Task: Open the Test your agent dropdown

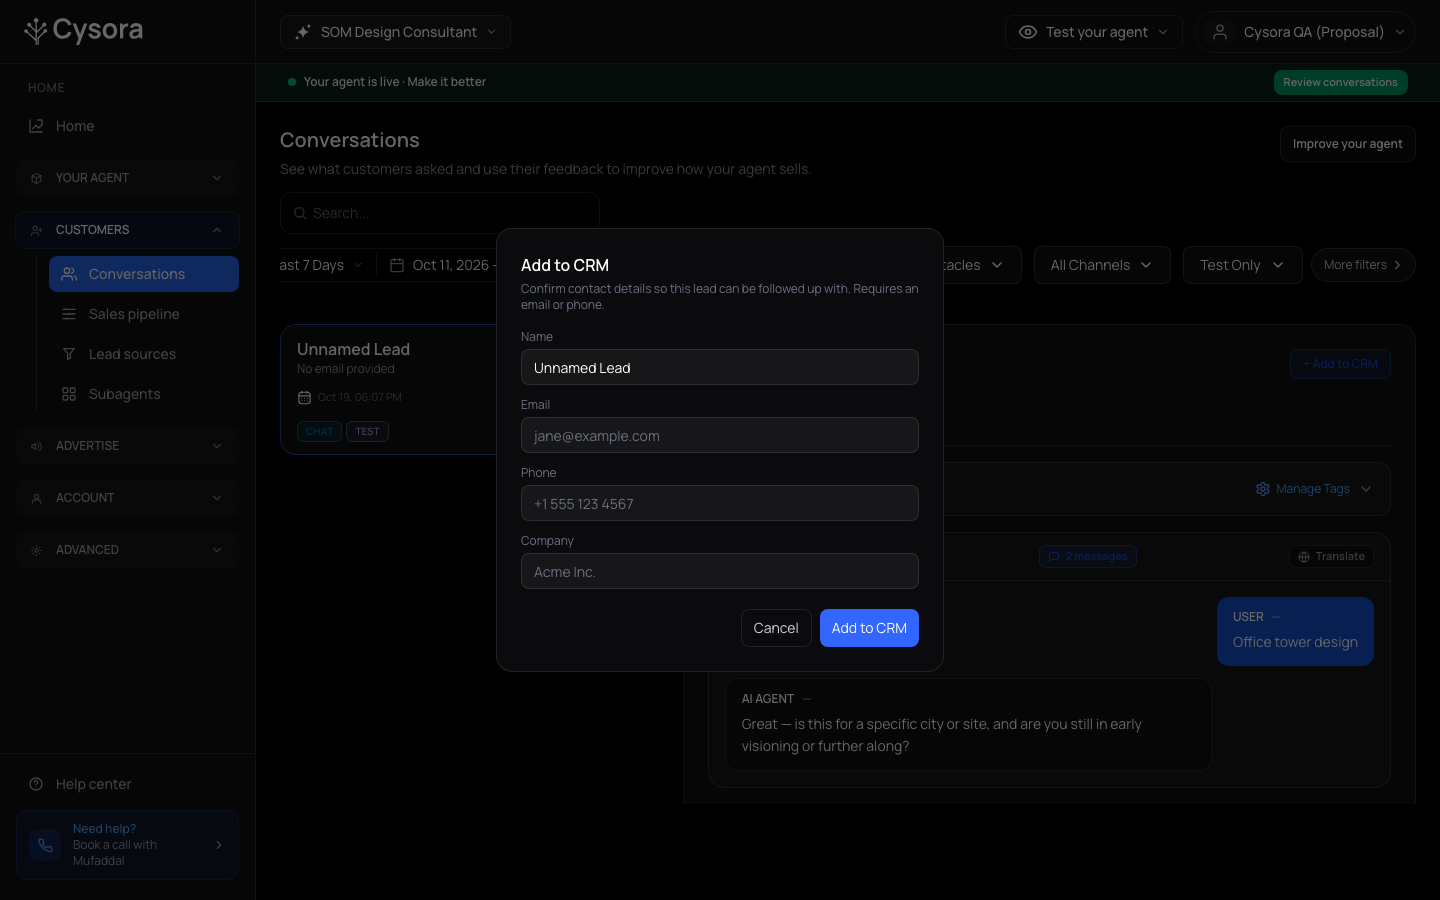Action: tap(1094, 32)
